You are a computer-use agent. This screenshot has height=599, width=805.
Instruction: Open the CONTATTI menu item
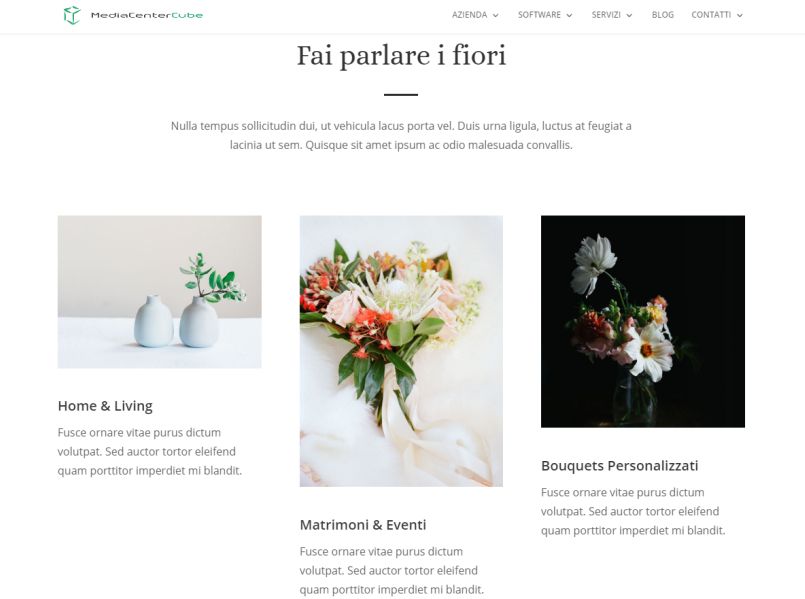pyautogui.click(x=711, y=15)
